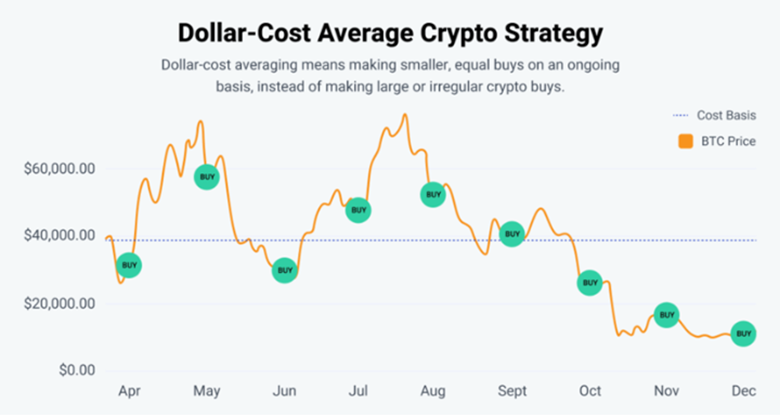Click the $20,000.00 y-axis label
Screen dimensions: 780x416
click(59, 303)
